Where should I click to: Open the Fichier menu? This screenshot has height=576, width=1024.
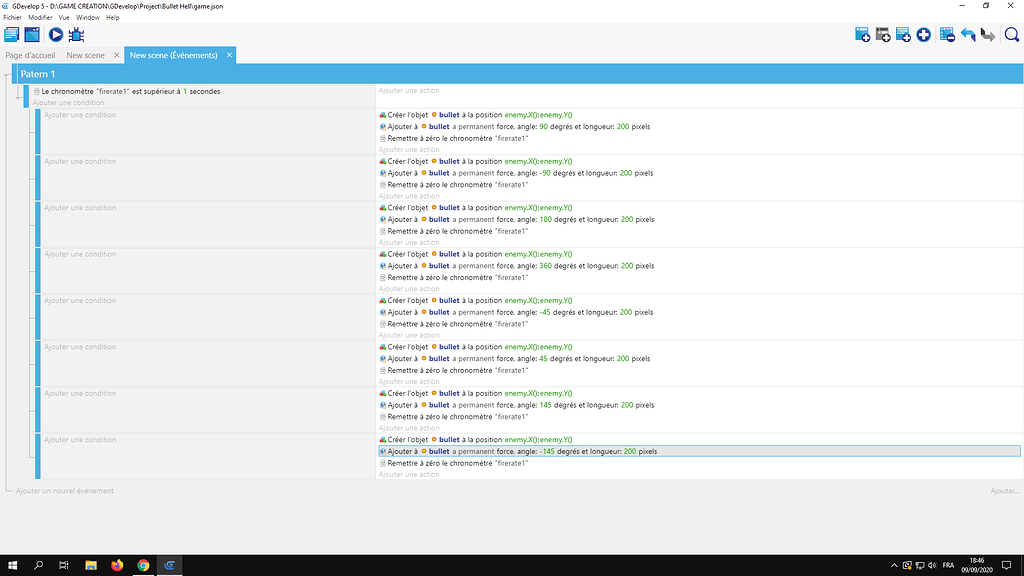pyautogui.click(x=12, y=18)
